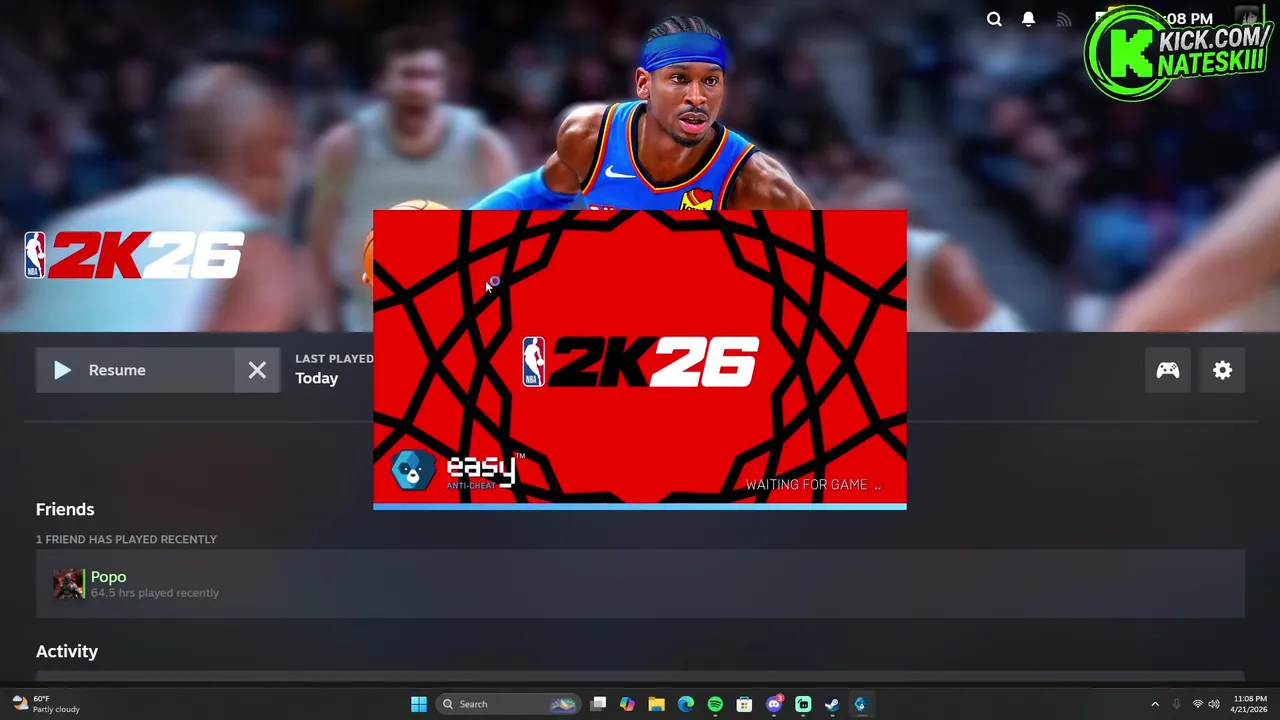Click "64.5 hrs played recently" text

(155, 593)
